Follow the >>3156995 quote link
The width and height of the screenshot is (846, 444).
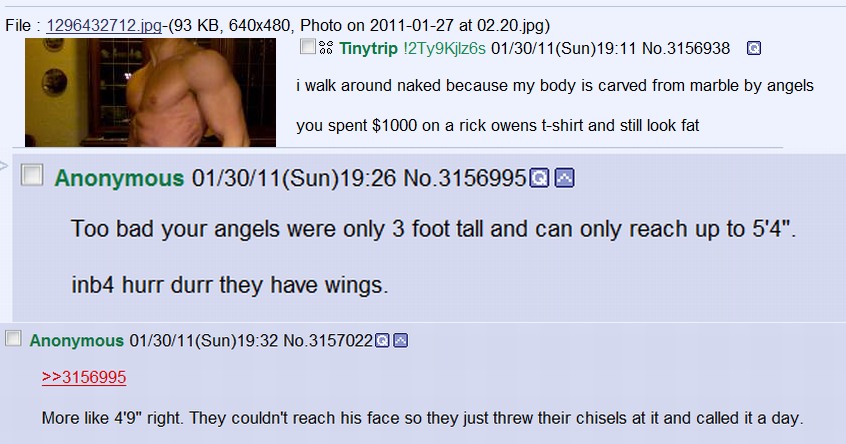coord(84,377)
